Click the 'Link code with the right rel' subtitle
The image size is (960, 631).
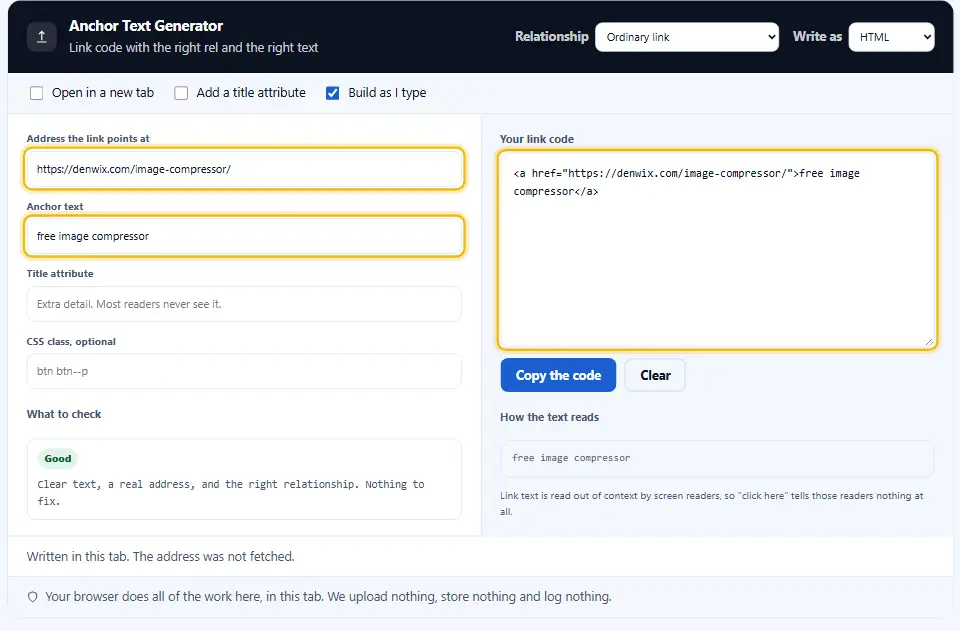tap(193, 48)
